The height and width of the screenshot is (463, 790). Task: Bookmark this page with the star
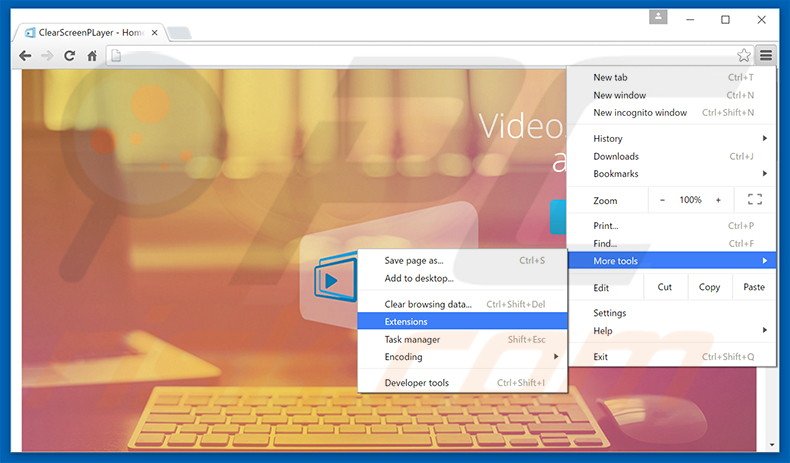(744, 55)
